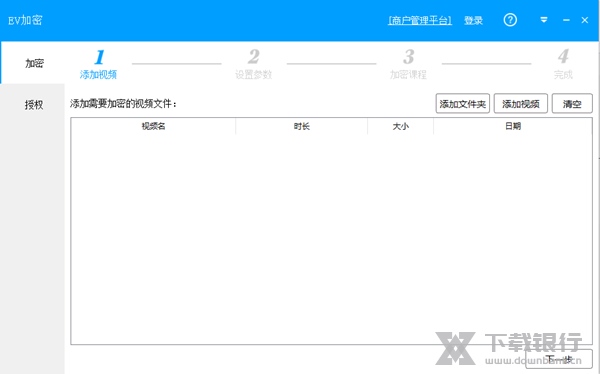The image size is (600, 374).
Task: Close the EV加密 window
Action: tap(585, 20)
